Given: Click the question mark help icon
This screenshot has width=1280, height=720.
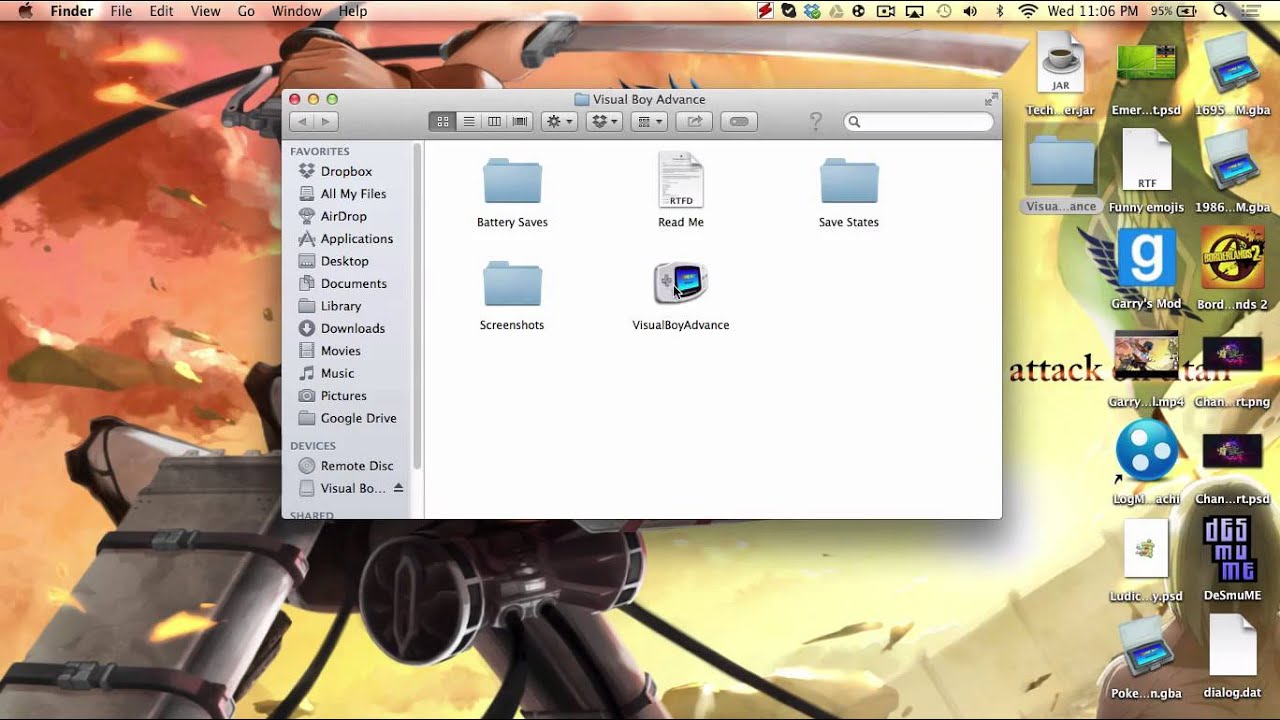Looking at the screenshot, I should (816, 121).
